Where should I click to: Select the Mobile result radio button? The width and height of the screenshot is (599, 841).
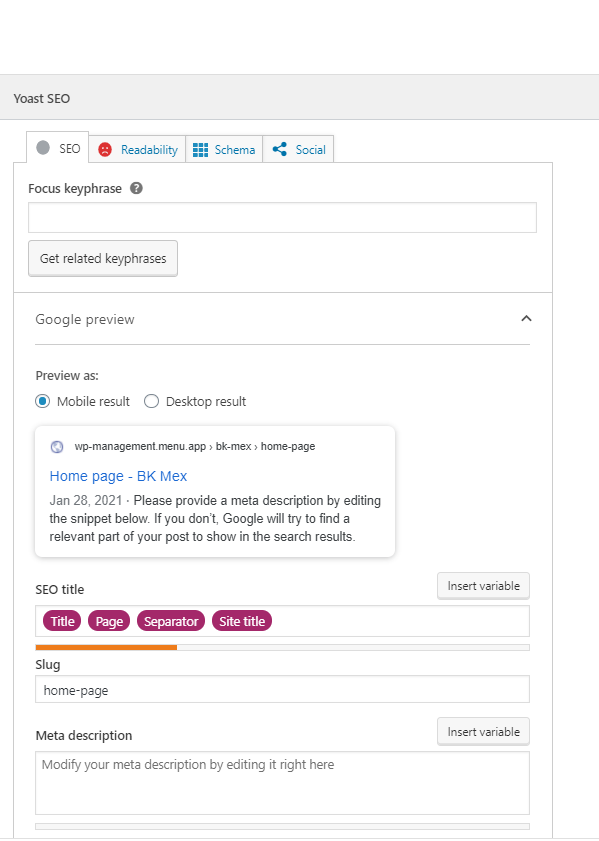tap(43, 401)
